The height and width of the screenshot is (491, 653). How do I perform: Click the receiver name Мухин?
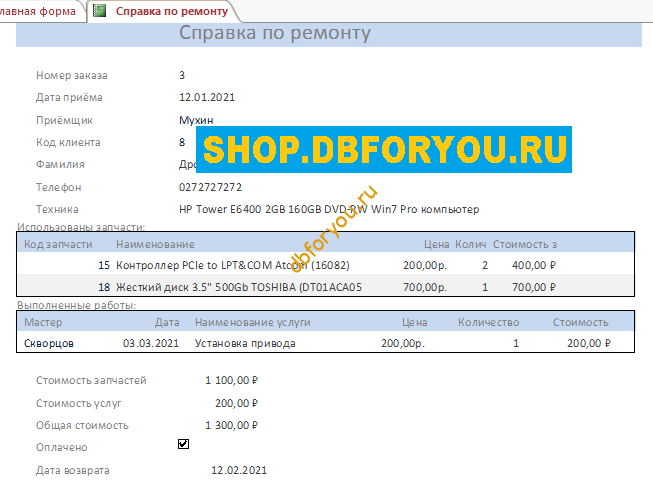(196, 120)
